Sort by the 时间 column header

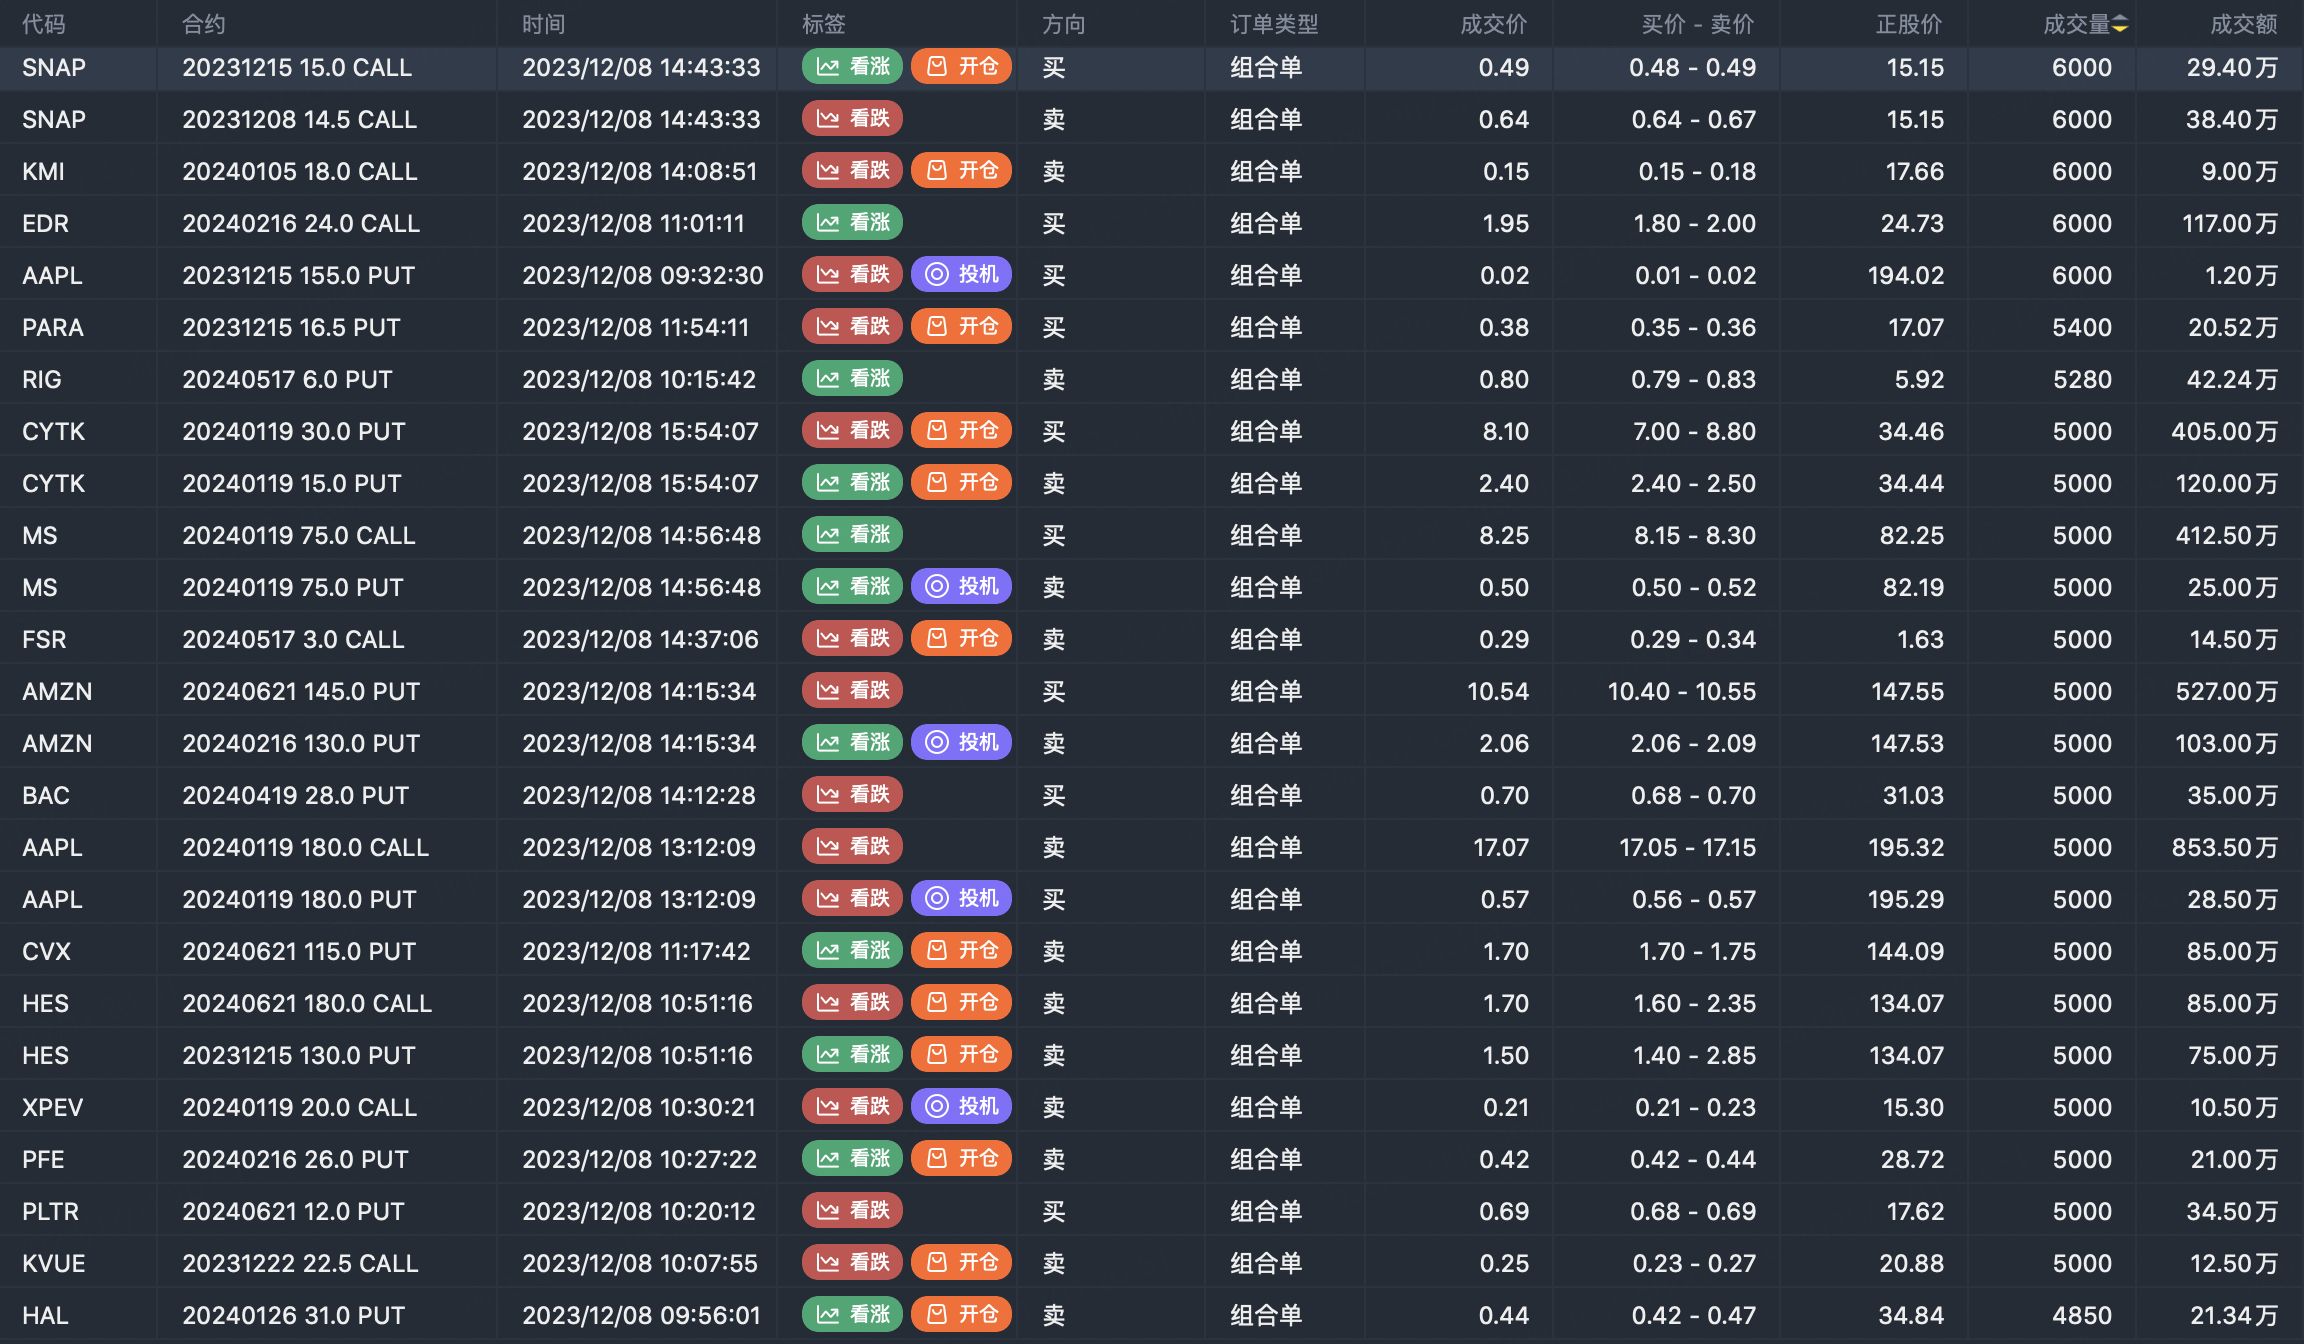point(543,24)
